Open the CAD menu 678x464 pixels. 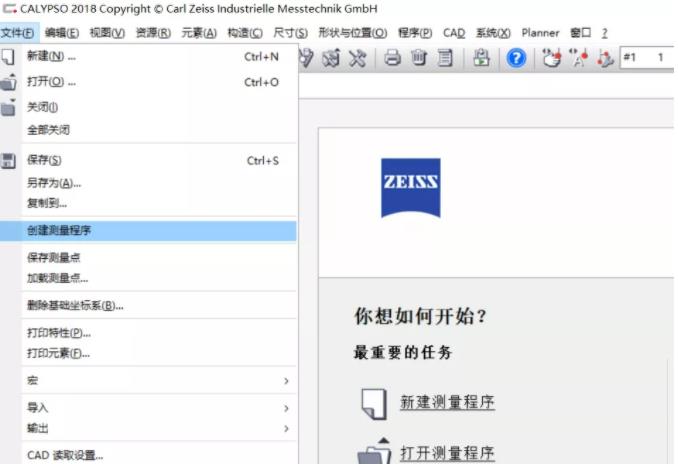tap(454, 33)
